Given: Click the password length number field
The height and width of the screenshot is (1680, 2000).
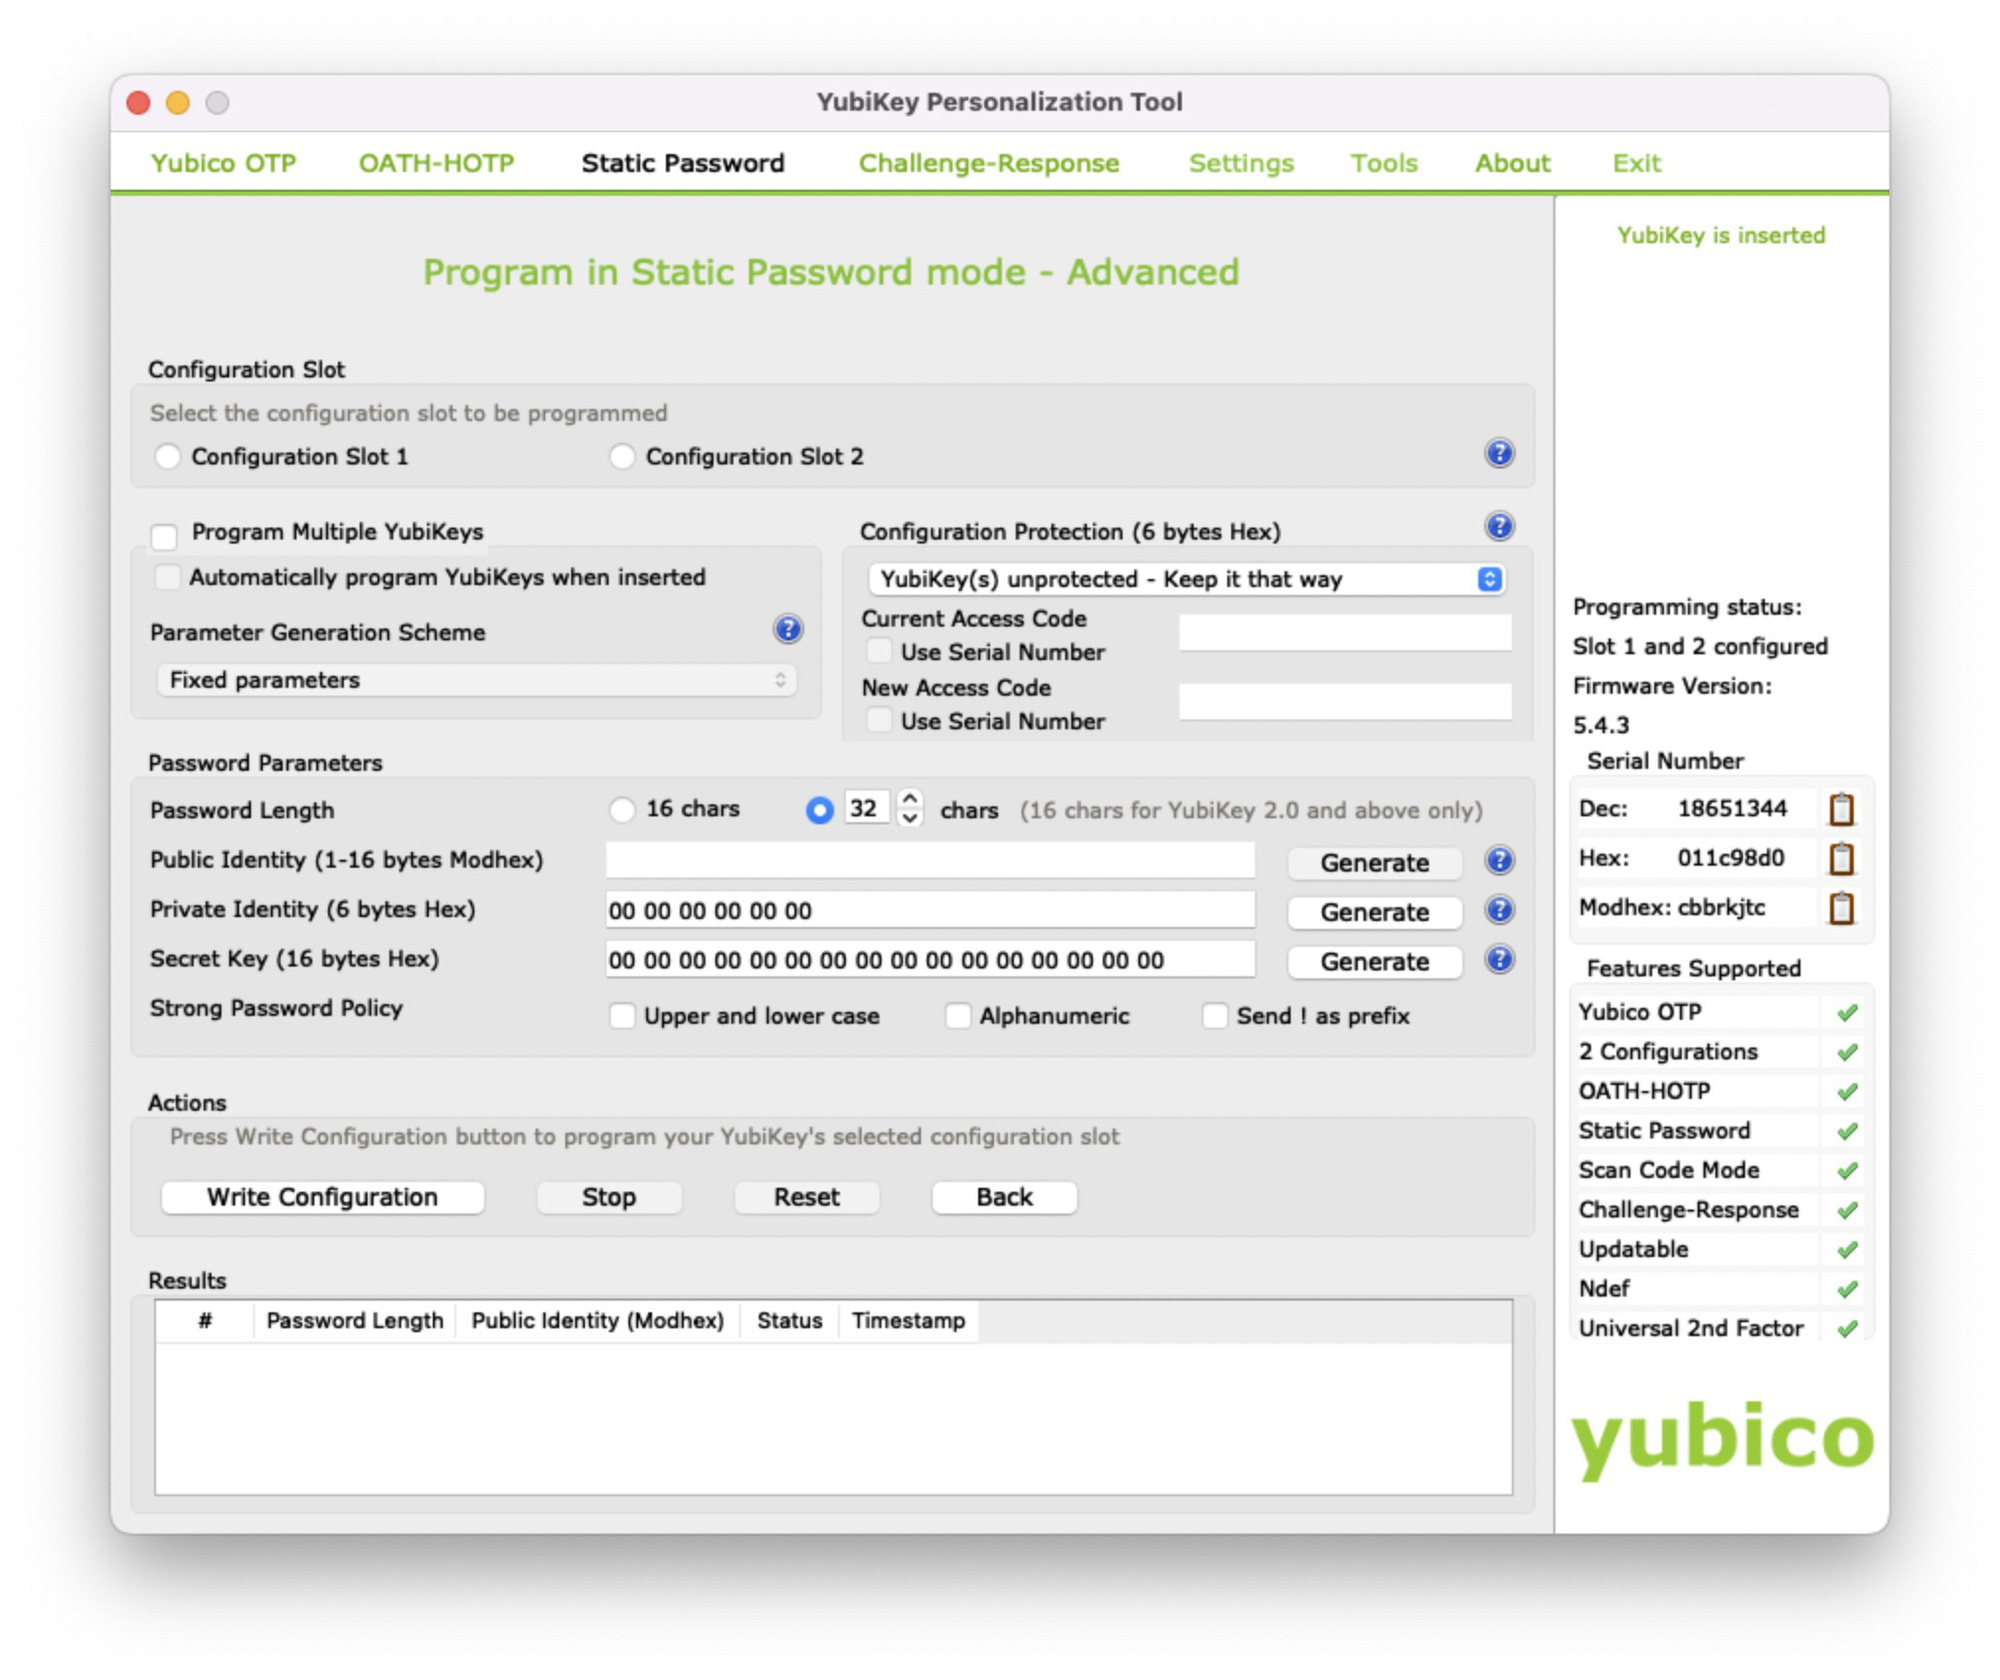Looking at the screenshot, I should [866, 808].
